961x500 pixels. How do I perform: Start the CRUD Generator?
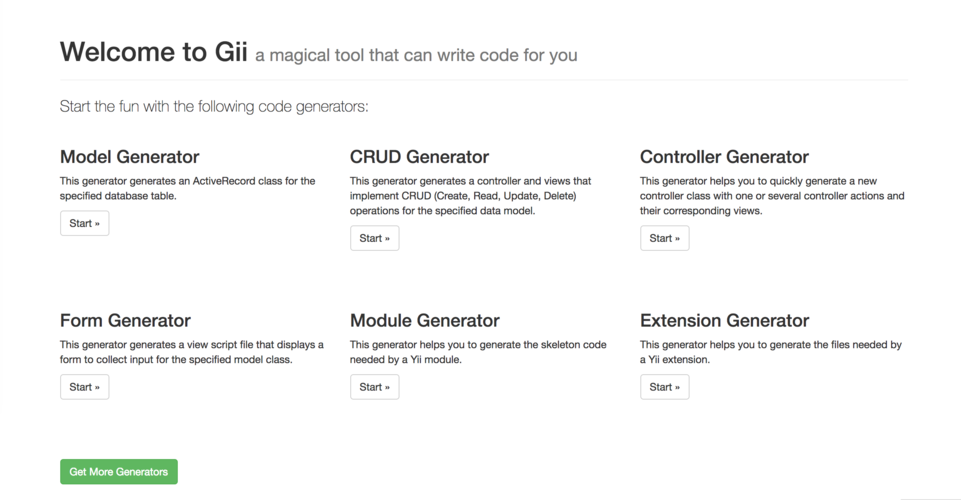pos(374,238)
